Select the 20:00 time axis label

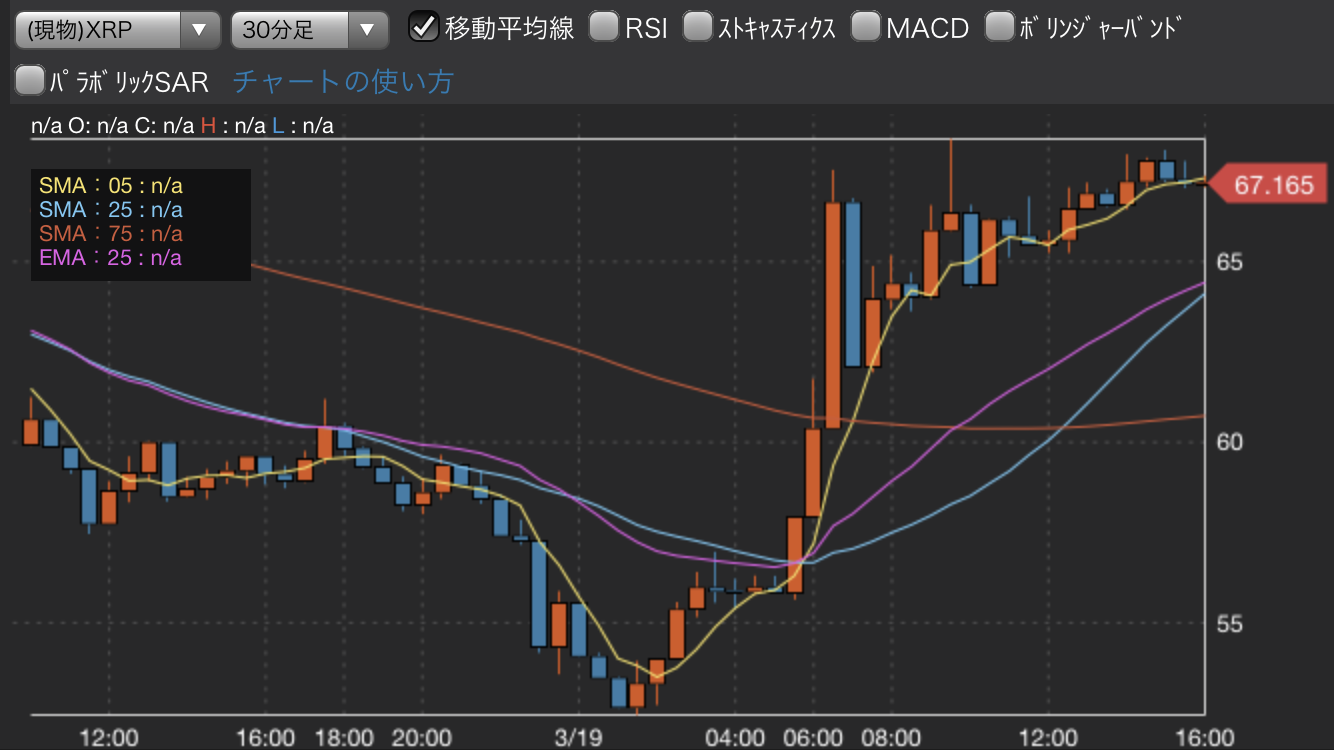point(421,738)
